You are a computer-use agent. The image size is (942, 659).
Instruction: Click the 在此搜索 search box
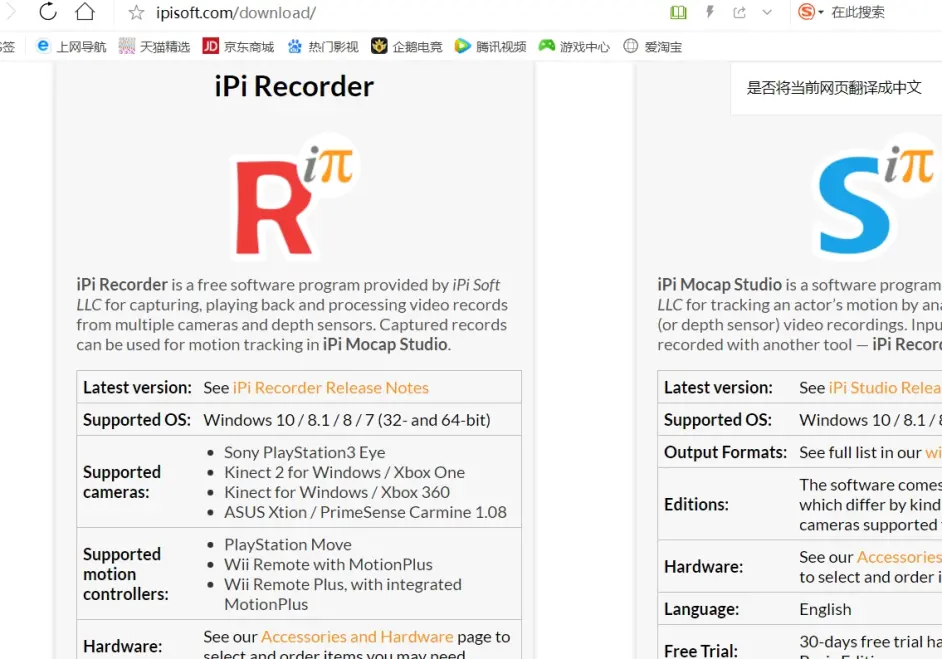click(x=858, y=12)
